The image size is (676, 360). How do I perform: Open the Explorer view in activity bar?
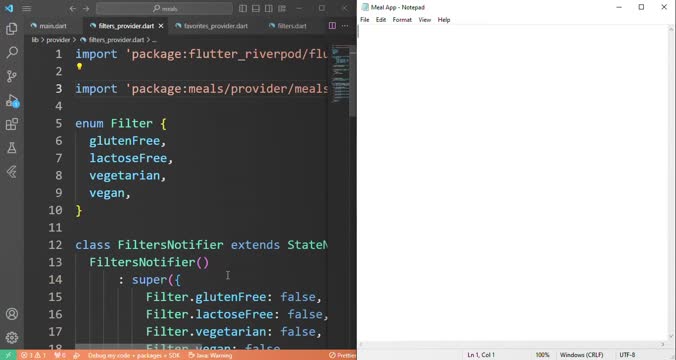click(12, 29)
